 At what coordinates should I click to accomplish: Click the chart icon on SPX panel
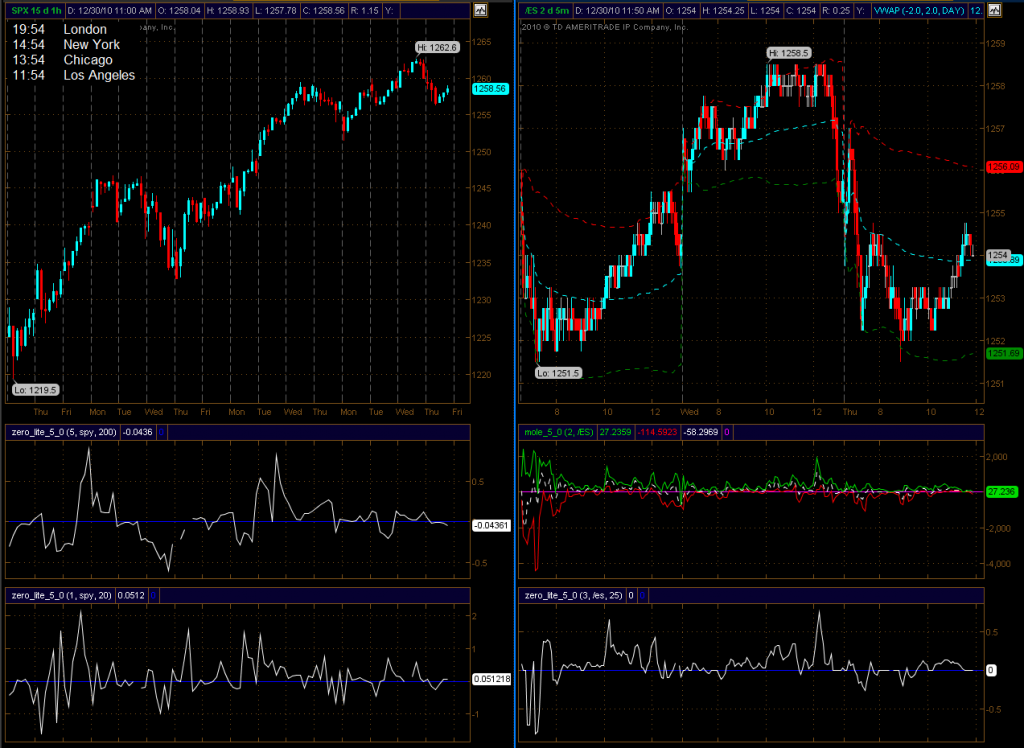coord(481,10)
